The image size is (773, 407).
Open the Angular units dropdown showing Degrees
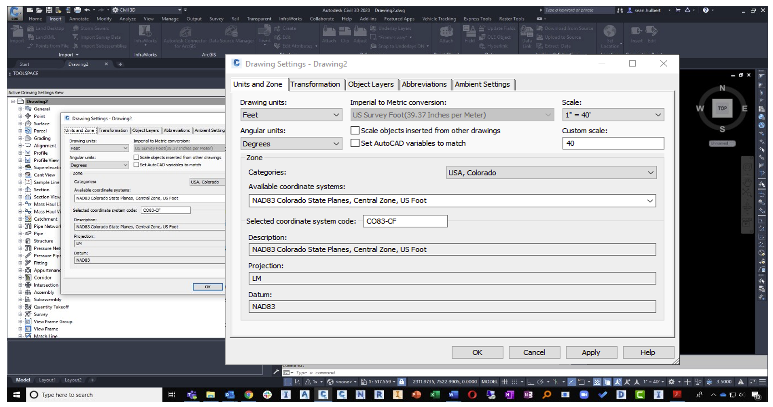291,144
